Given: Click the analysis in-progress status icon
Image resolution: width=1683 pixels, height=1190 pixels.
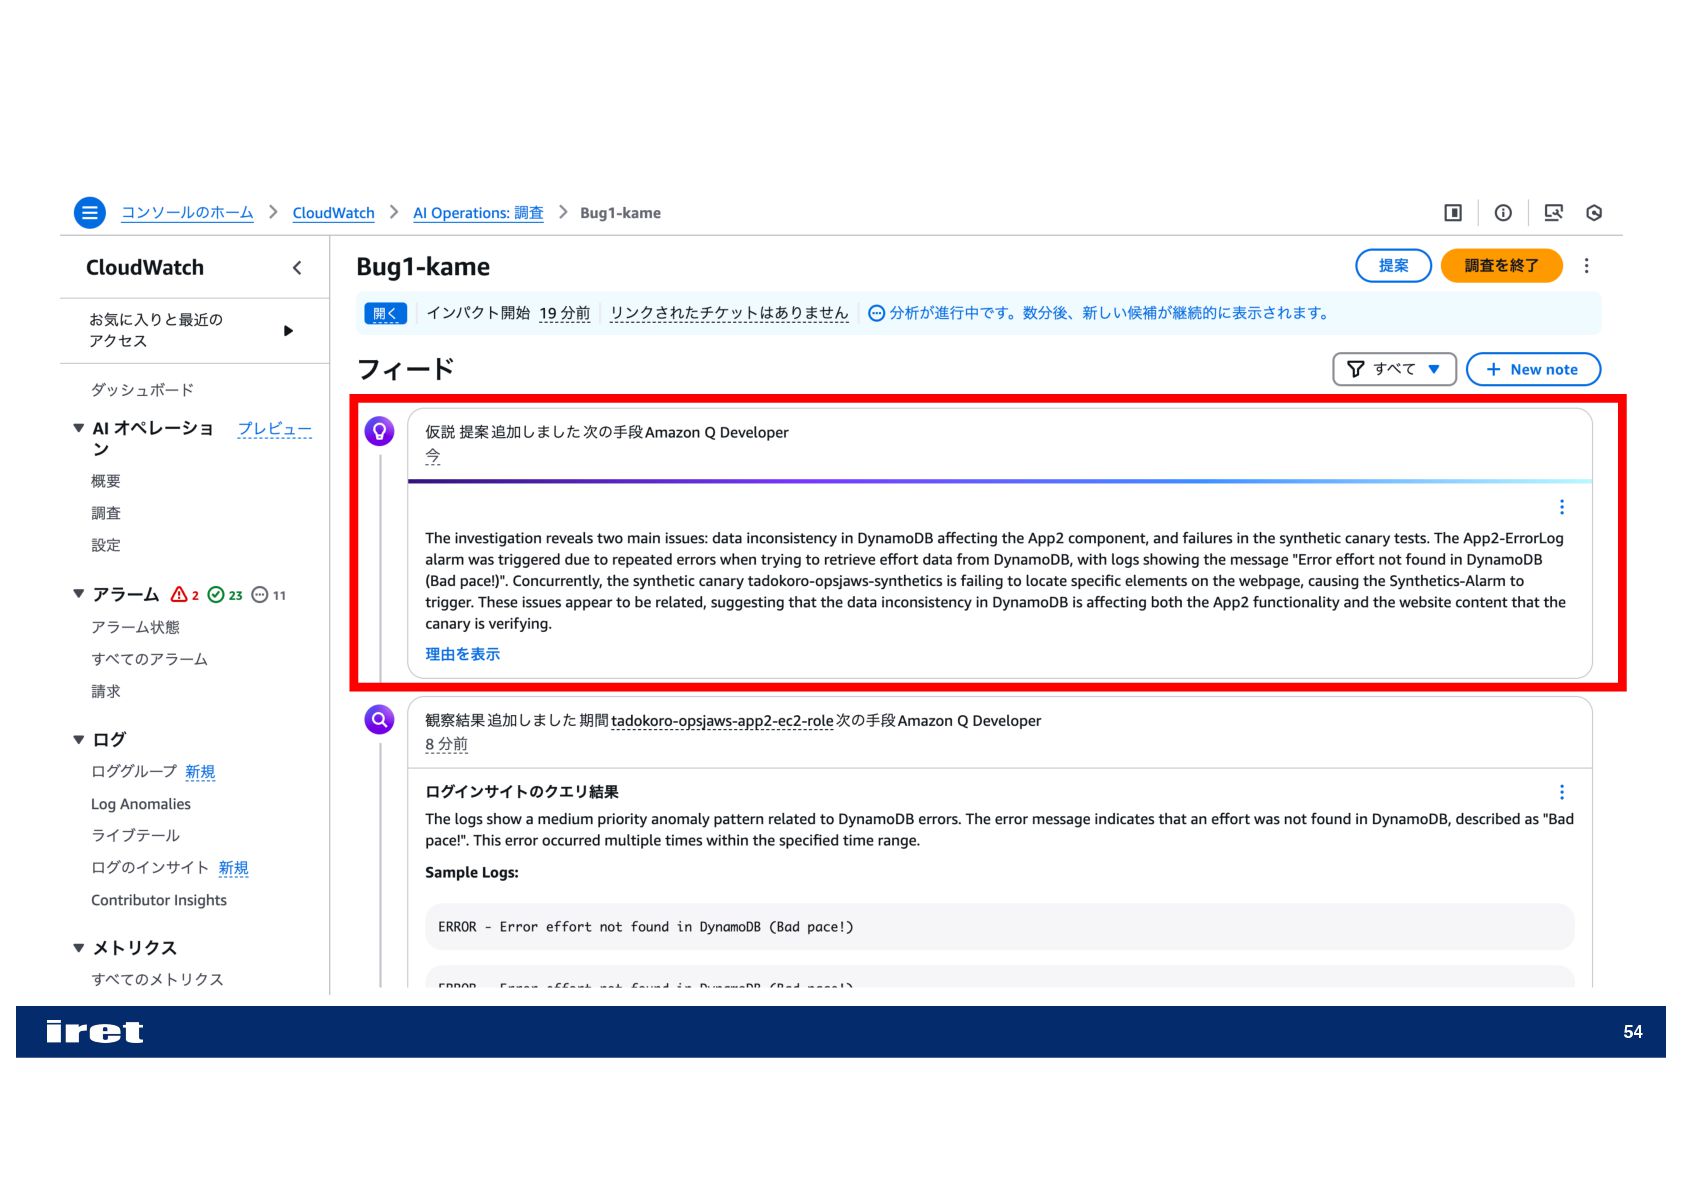Looking at the screenshot, I should click(876, 314).
